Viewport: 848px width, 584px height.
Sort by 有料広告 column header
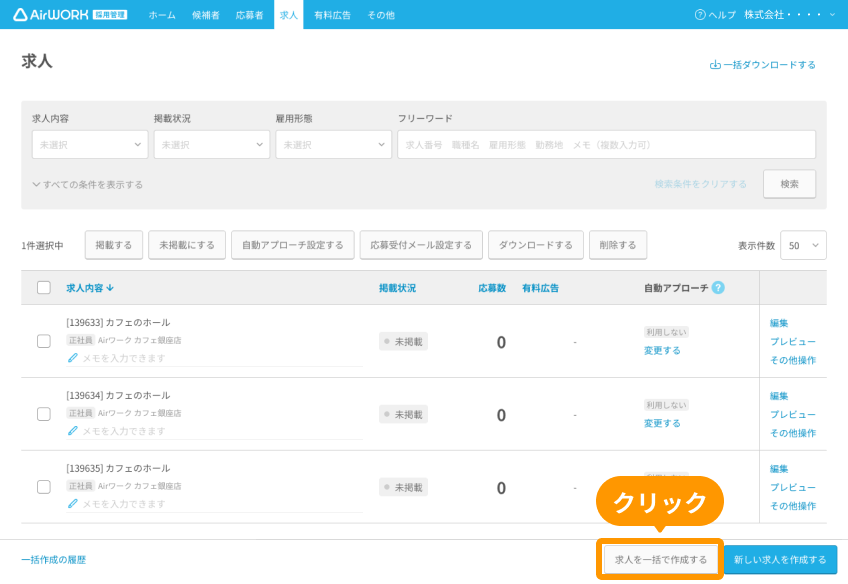click(540, 288)
